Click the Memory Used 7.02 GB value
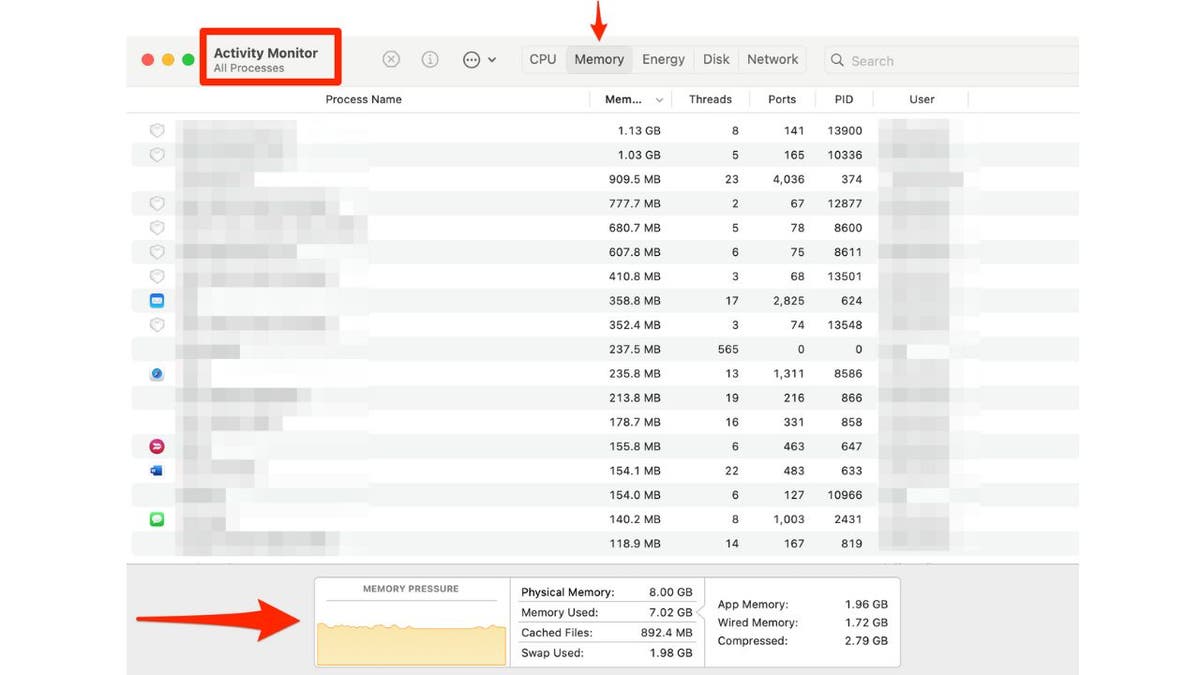This screenshot has width=1200, height=675. pos(670,613)
